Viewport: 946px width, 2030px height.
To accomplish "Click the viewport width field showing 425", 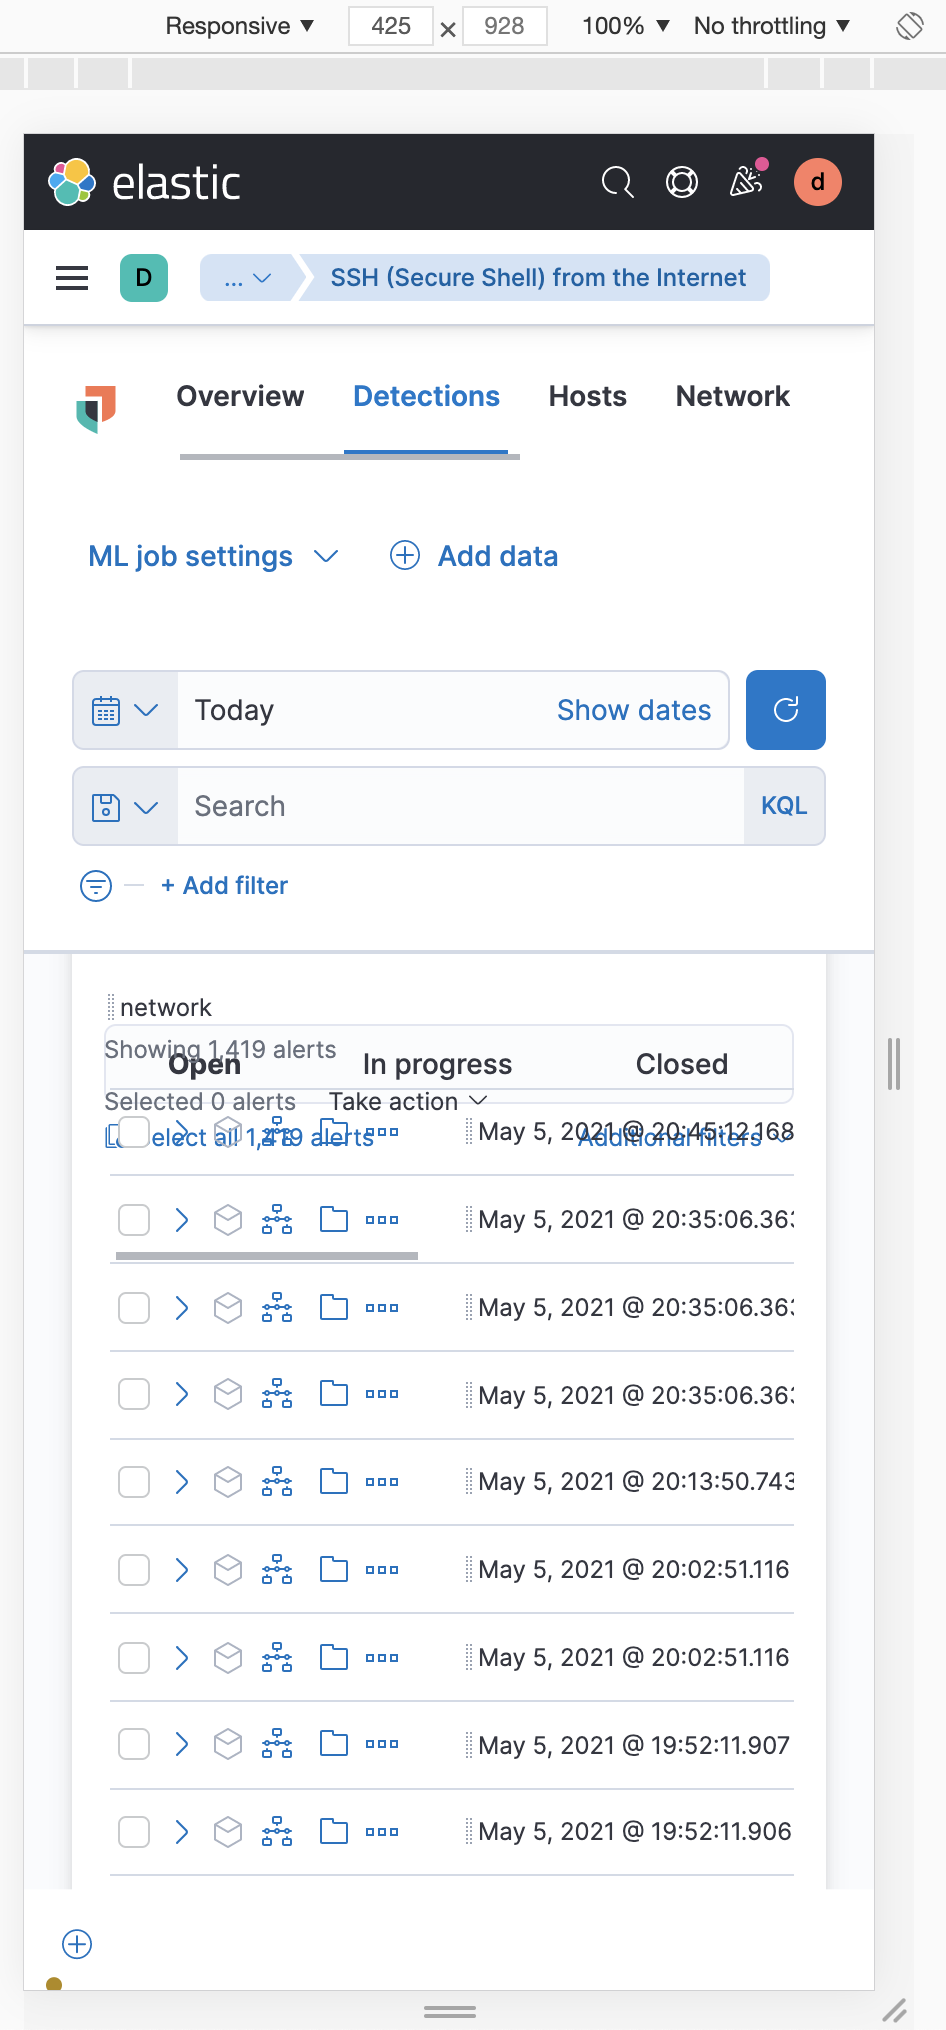I will pos(391,26).
